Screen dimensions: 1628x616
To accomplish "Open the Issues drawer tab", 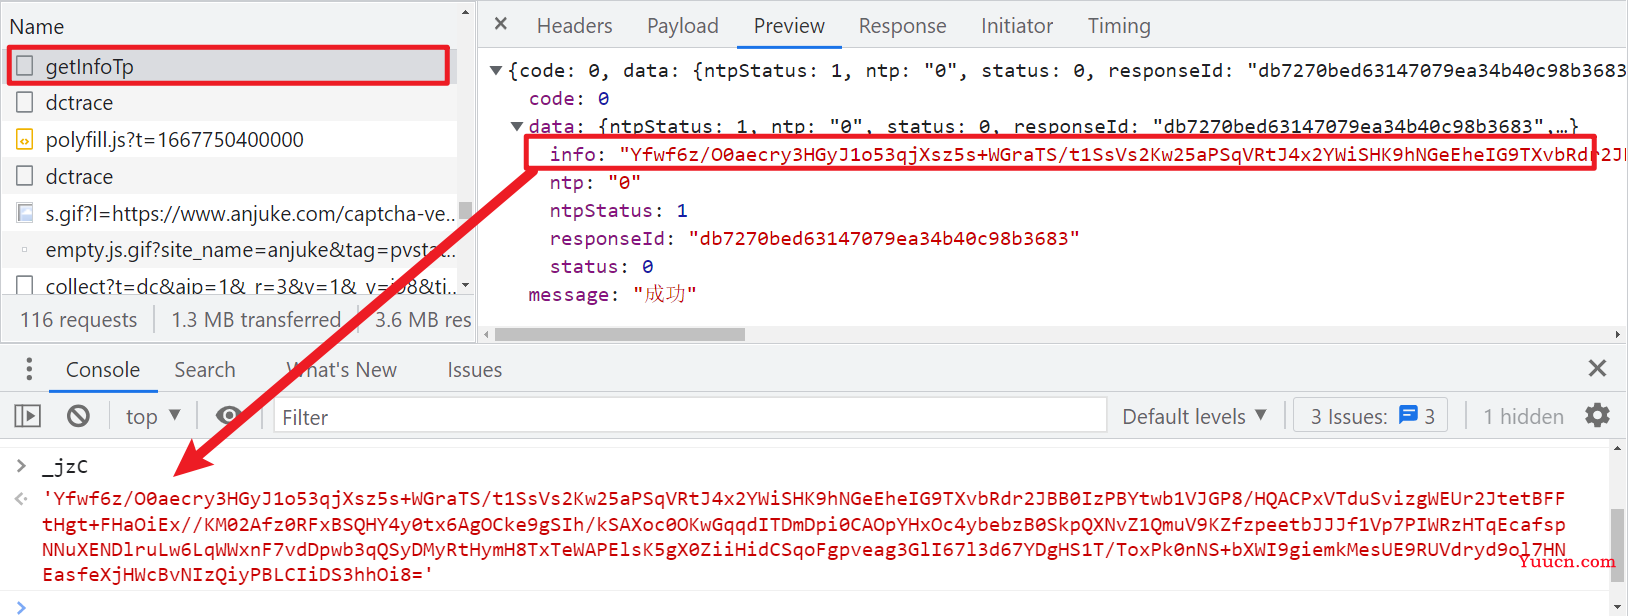I will click(474, 370).
